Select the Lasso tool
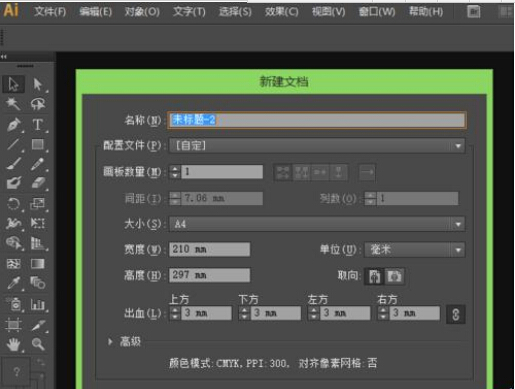 38,104
